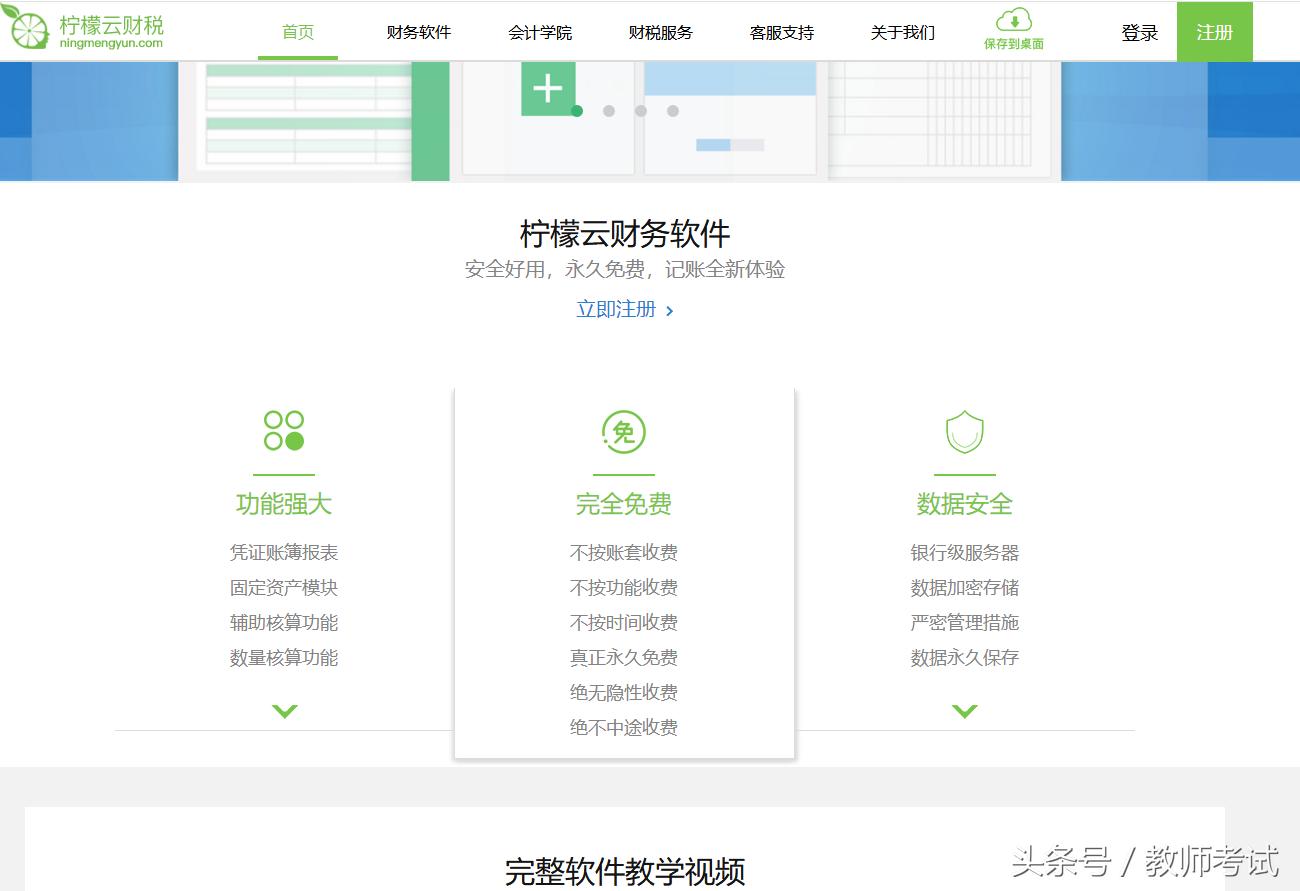Select the second carousel dot indicator
This screenshot has height=891, width=1300.
click(610, 111)
